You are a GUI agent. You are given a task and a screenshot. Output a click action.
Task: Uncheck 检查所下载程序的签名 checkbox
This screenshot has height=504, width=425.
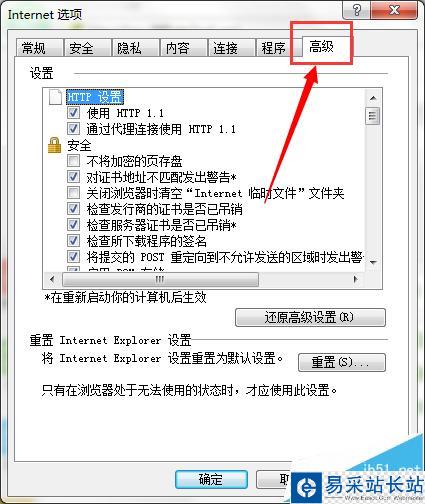click(x=73, y=241)
